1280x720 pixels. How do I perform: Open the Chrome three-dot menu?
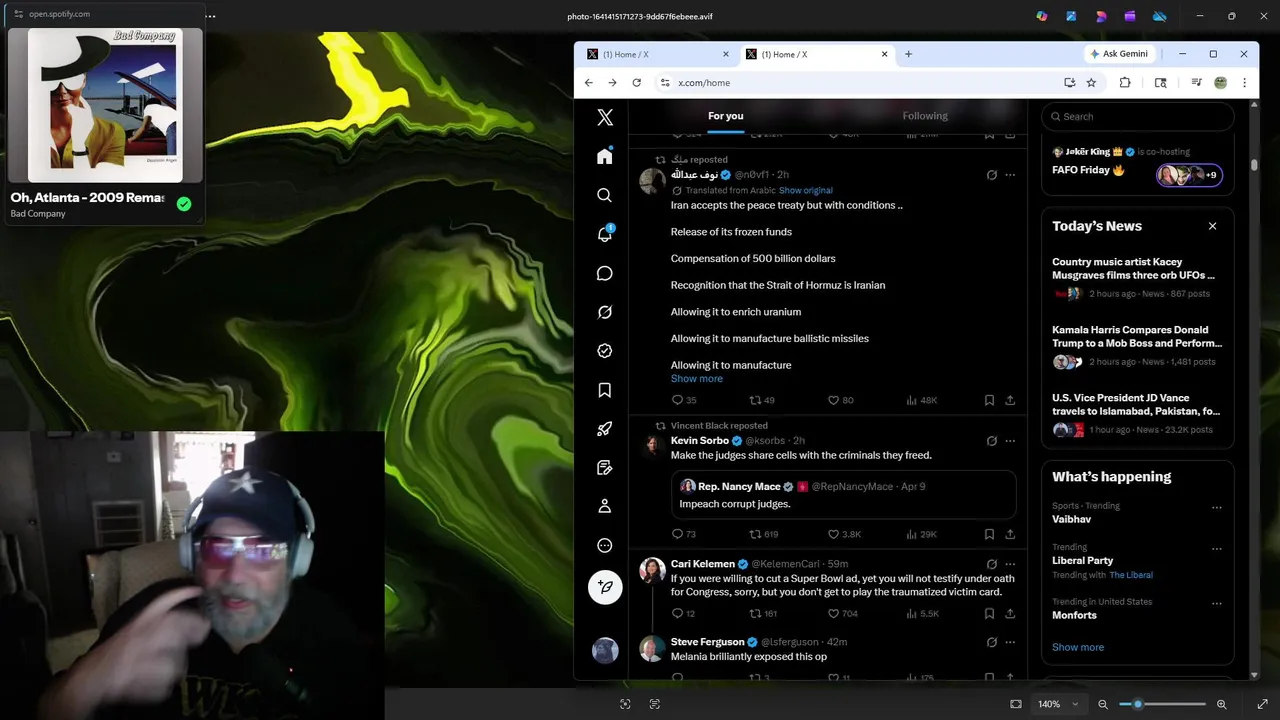pyautogui.click(x=1244, y=83)
